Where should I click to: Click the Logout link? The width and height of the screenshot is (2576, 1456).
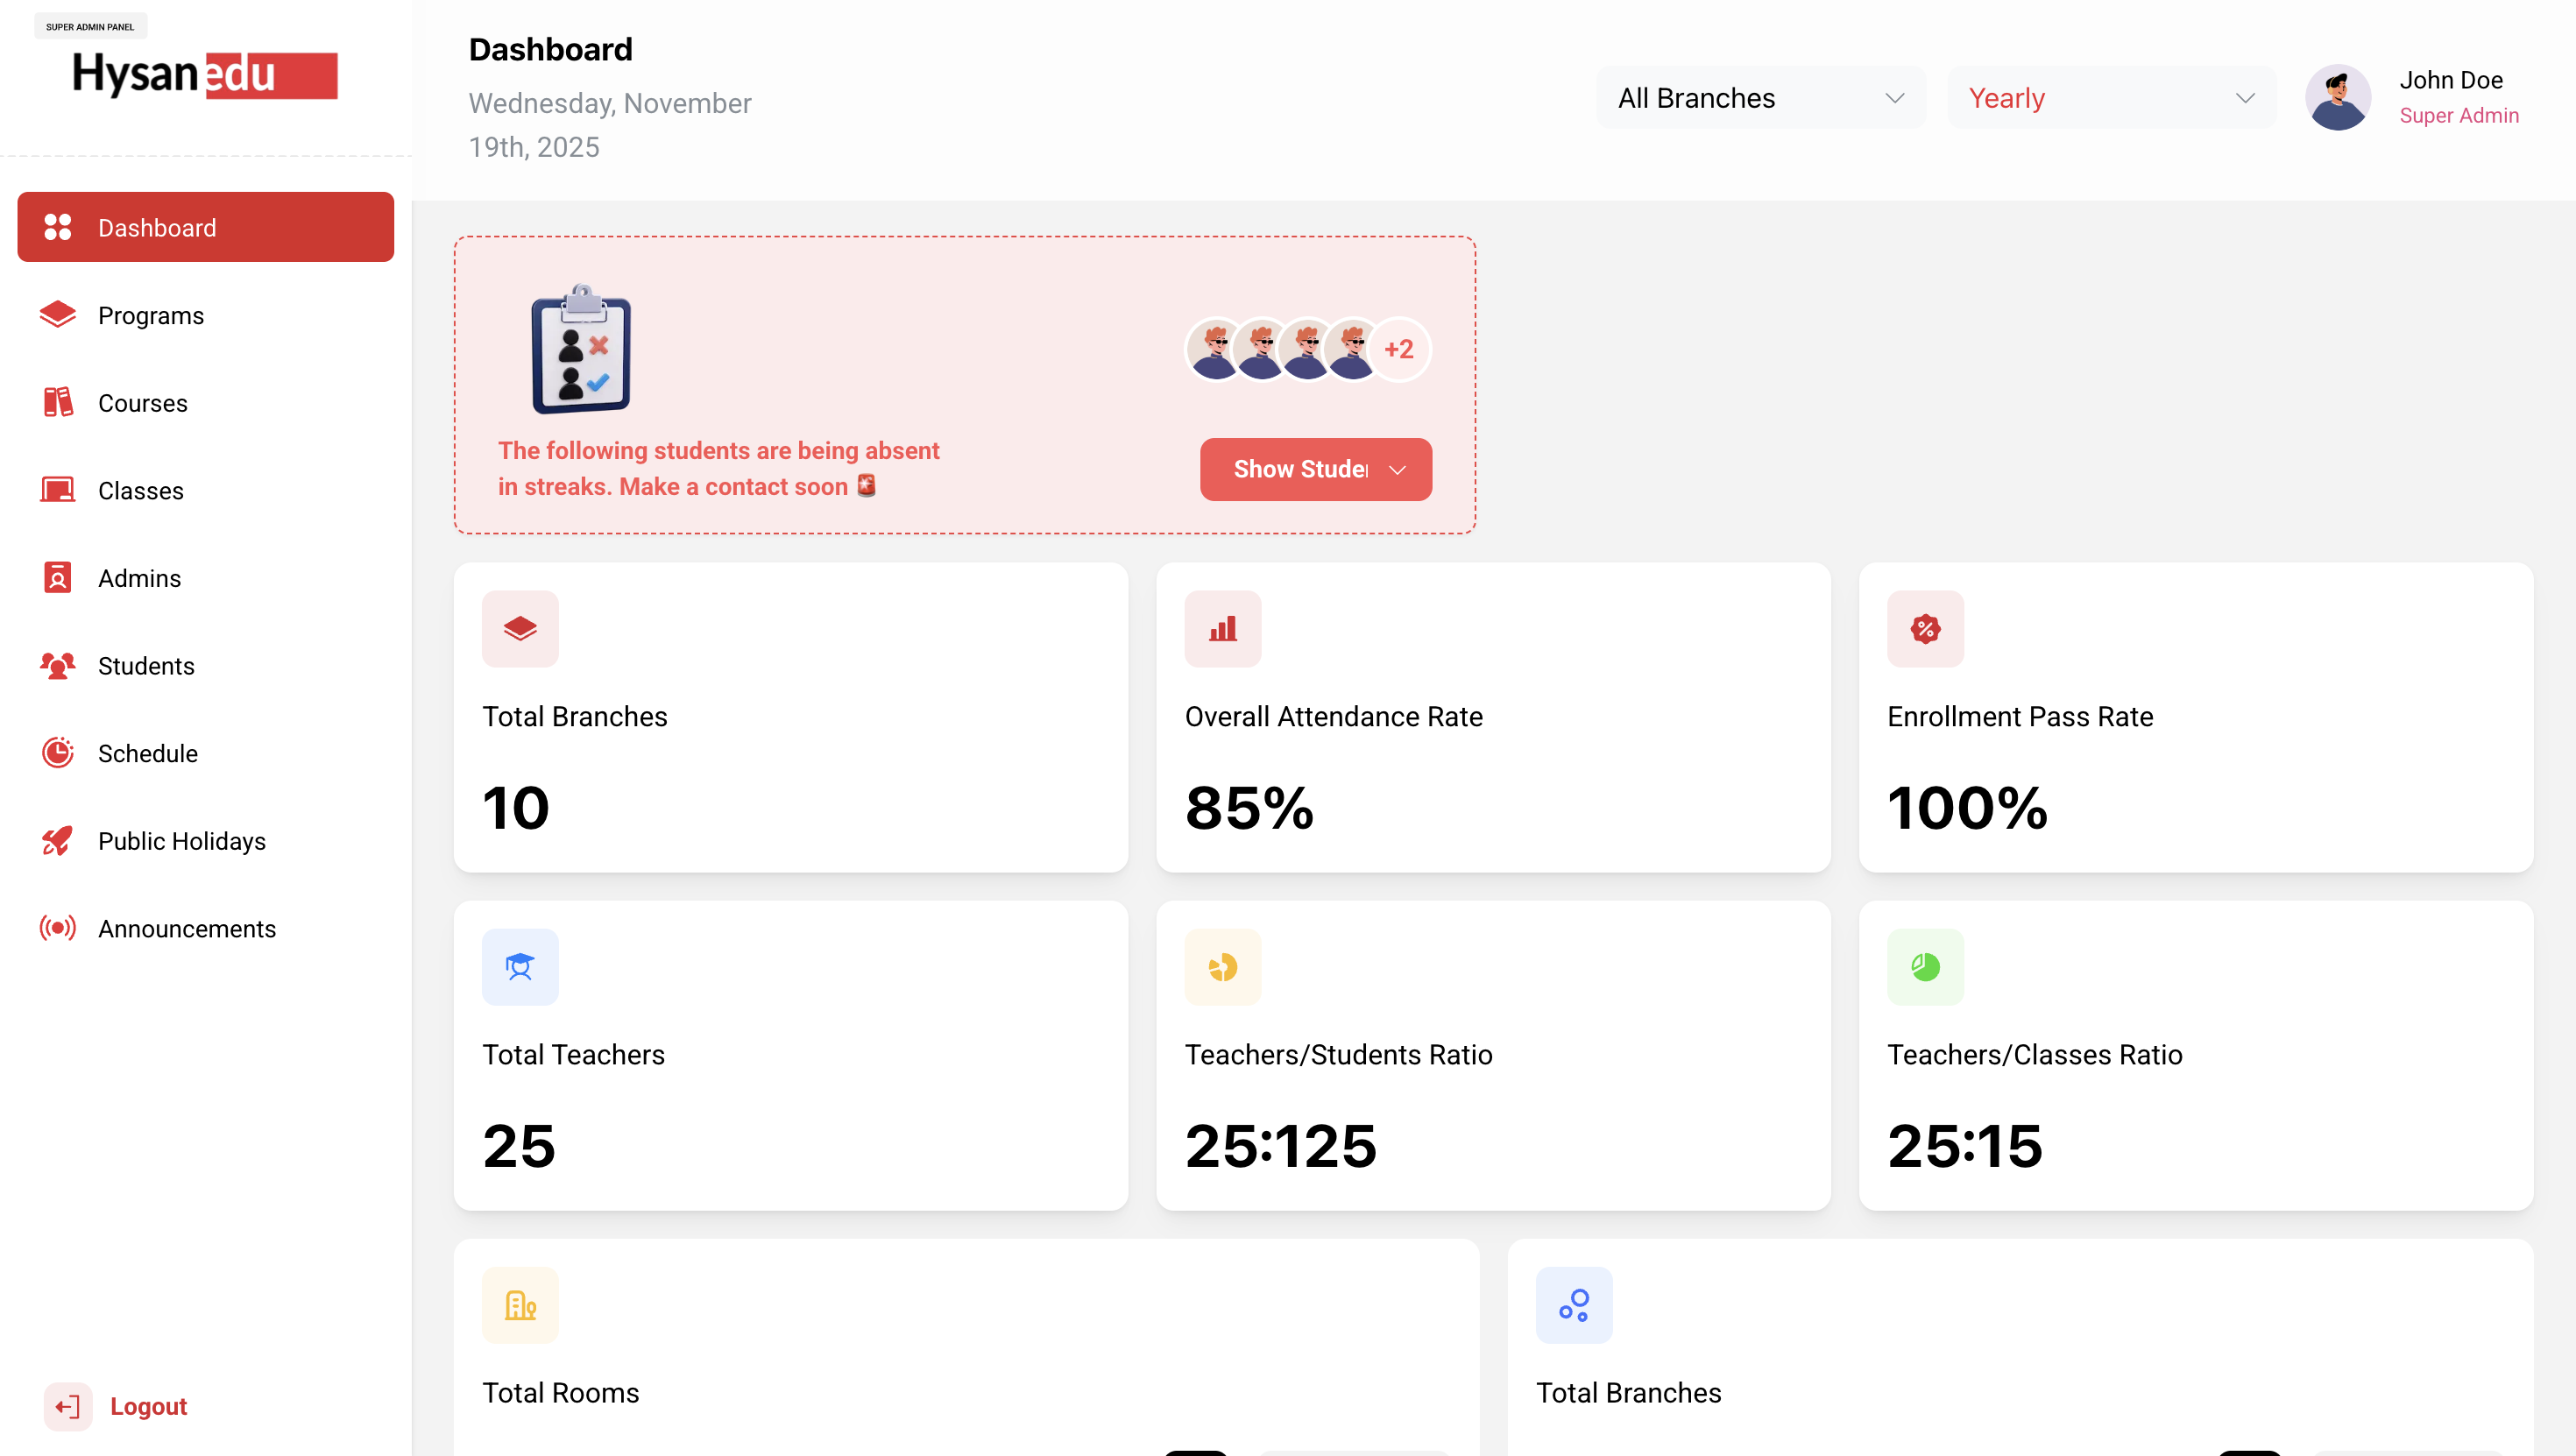(x=148, y=1406)
